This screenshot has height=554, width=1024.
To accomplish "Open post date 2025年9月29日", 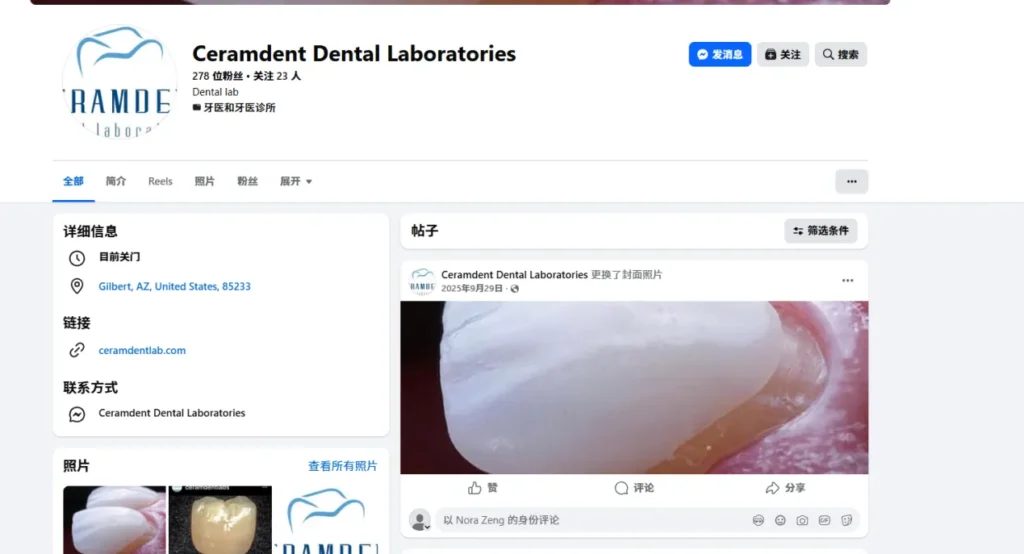I will (x=472, y=288).
